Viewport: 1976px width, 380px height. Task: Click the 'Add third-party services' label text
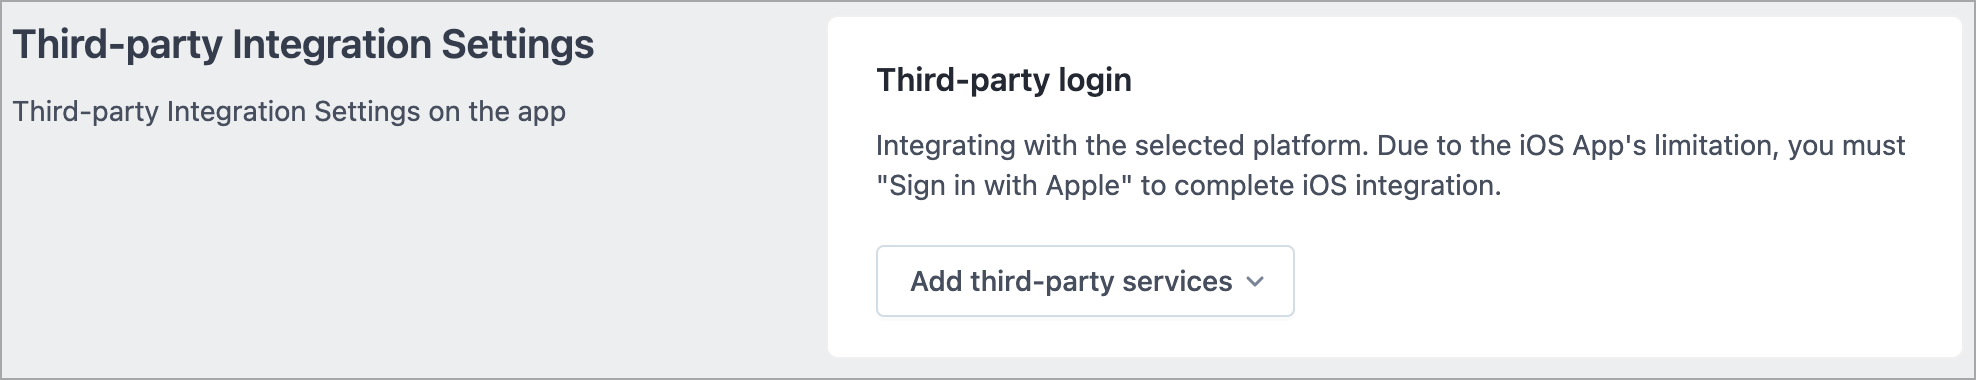[1071, 282]
